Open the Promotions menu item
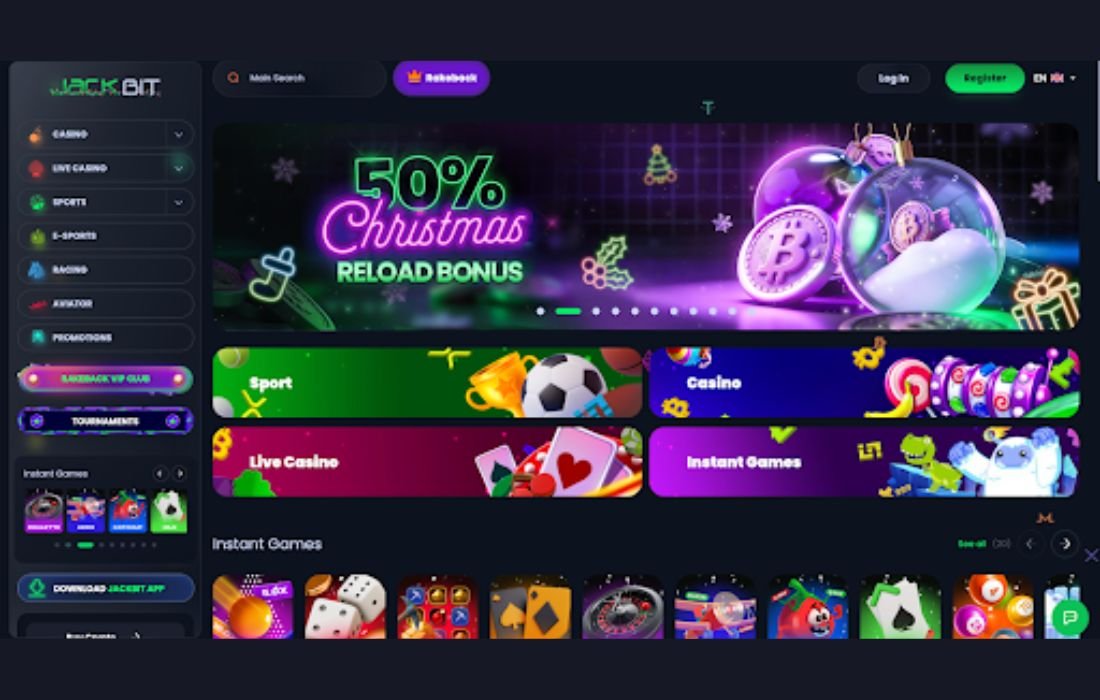Image resolution: width=1100 pixels, height=700 pixels. coord(105,337)
